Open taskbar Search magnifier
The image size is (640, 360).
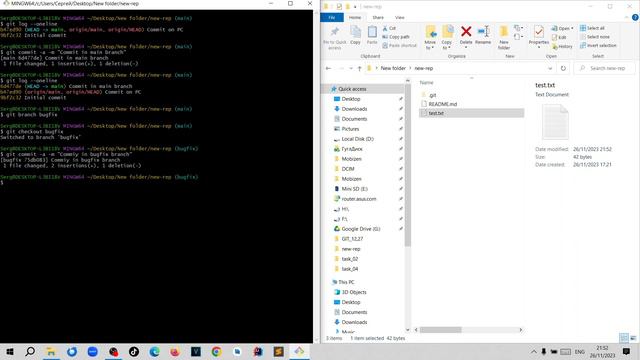(x=30, y=351)
